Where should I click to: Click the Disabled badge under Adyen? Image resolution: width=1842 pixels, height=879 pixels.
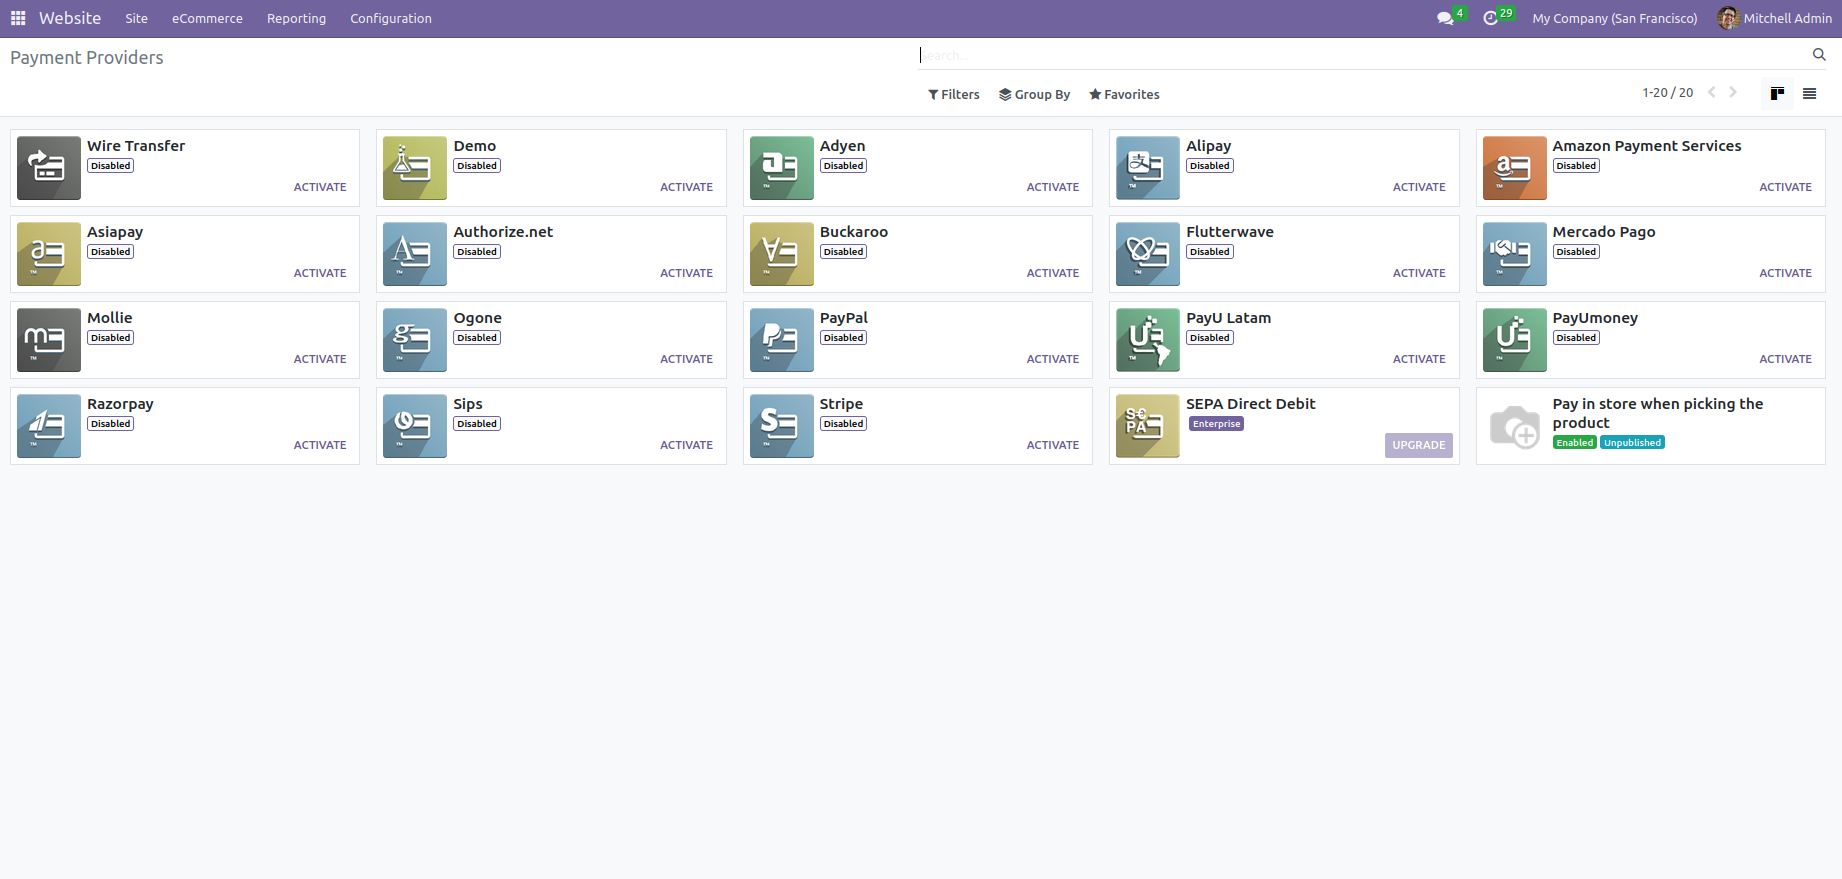pos(843,166)
